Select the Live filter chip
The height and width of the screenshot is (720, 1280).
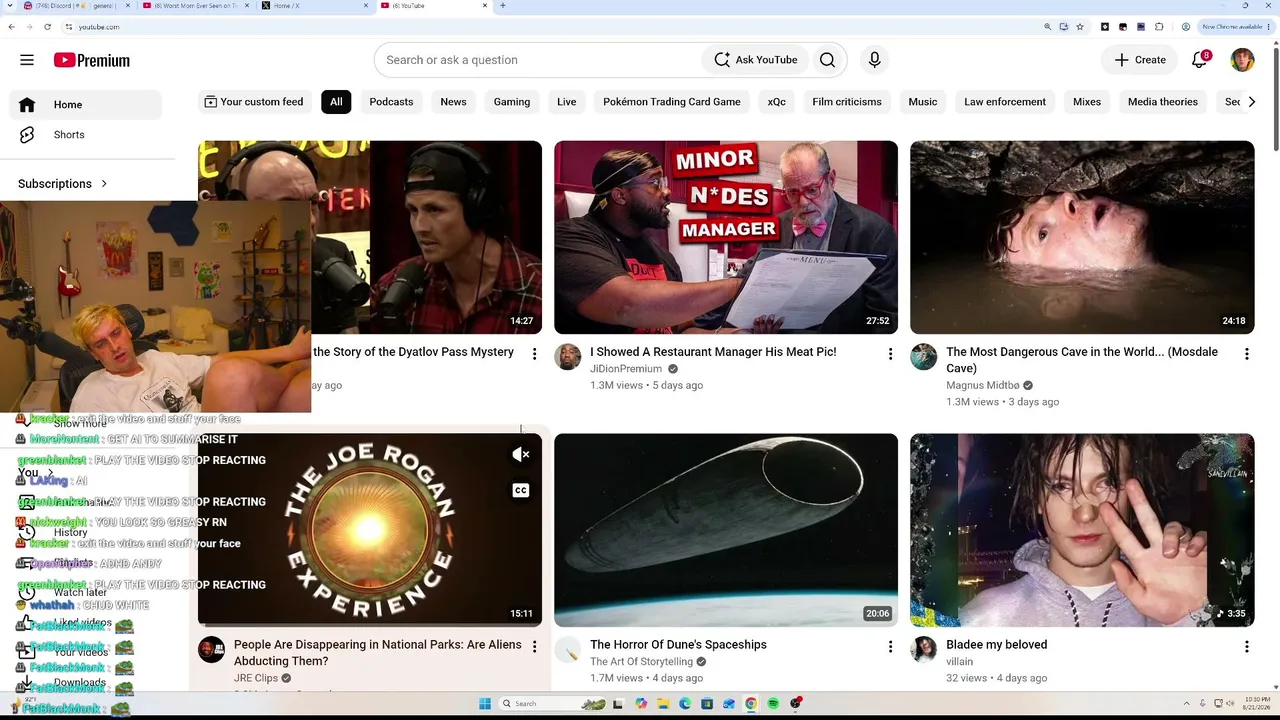click(567, 102)
